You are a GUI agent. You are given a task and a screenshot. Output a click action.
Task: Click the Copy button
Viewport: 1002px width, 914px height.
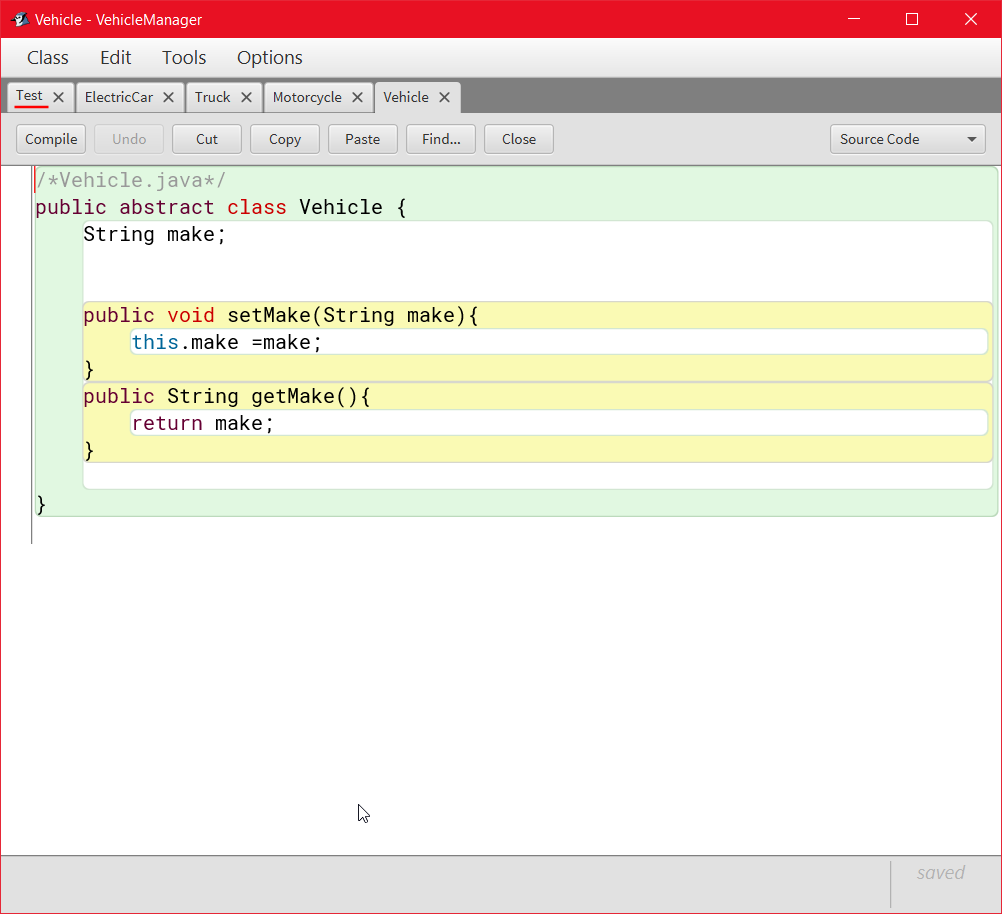284,139
